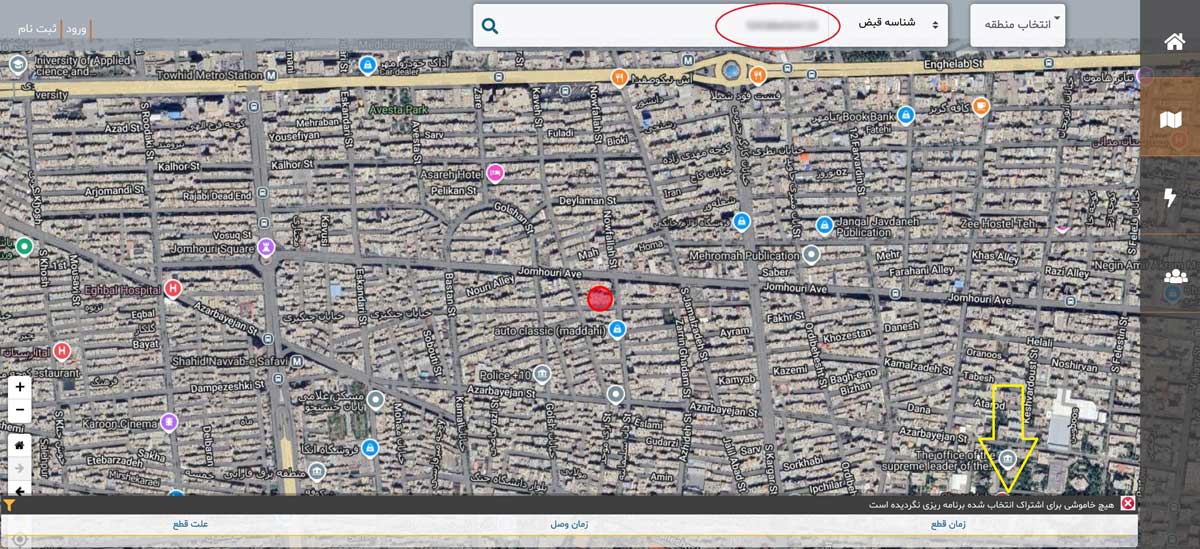Click the orange cafe marker near Enghelab St
This screenshot has height=549, width=1200.
(x=981, y=105)
